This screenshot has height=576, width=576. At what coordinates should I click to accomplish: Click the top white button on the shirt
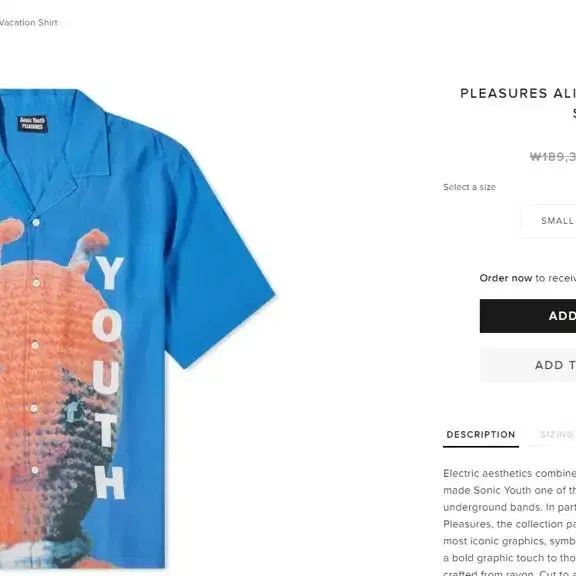(x=36, y=222)
